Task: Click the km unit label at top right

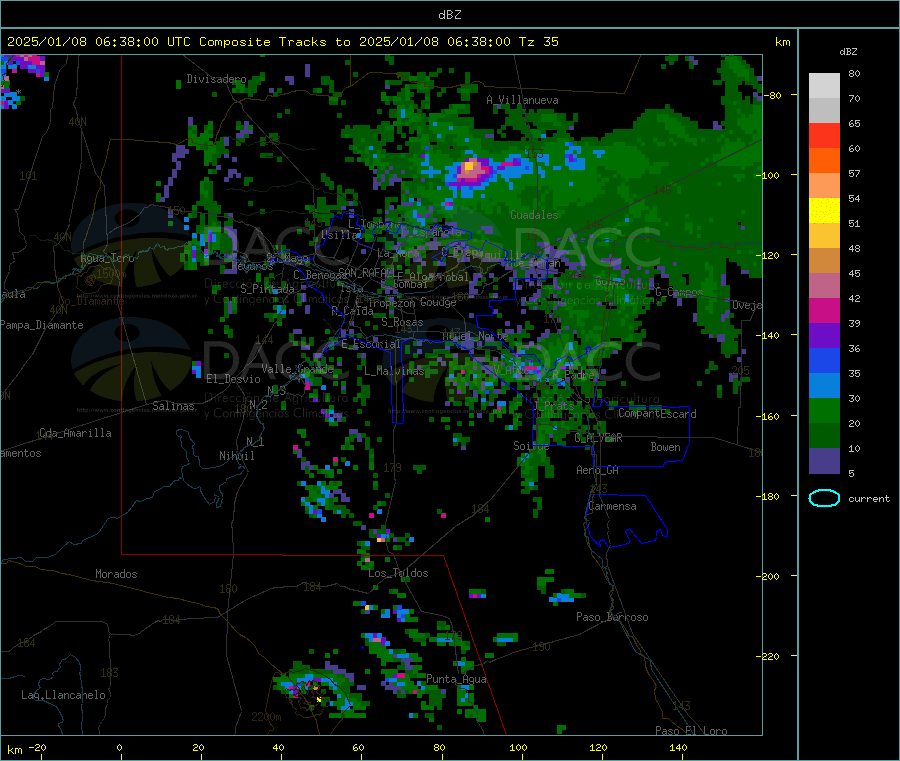Action: point(782,42)
